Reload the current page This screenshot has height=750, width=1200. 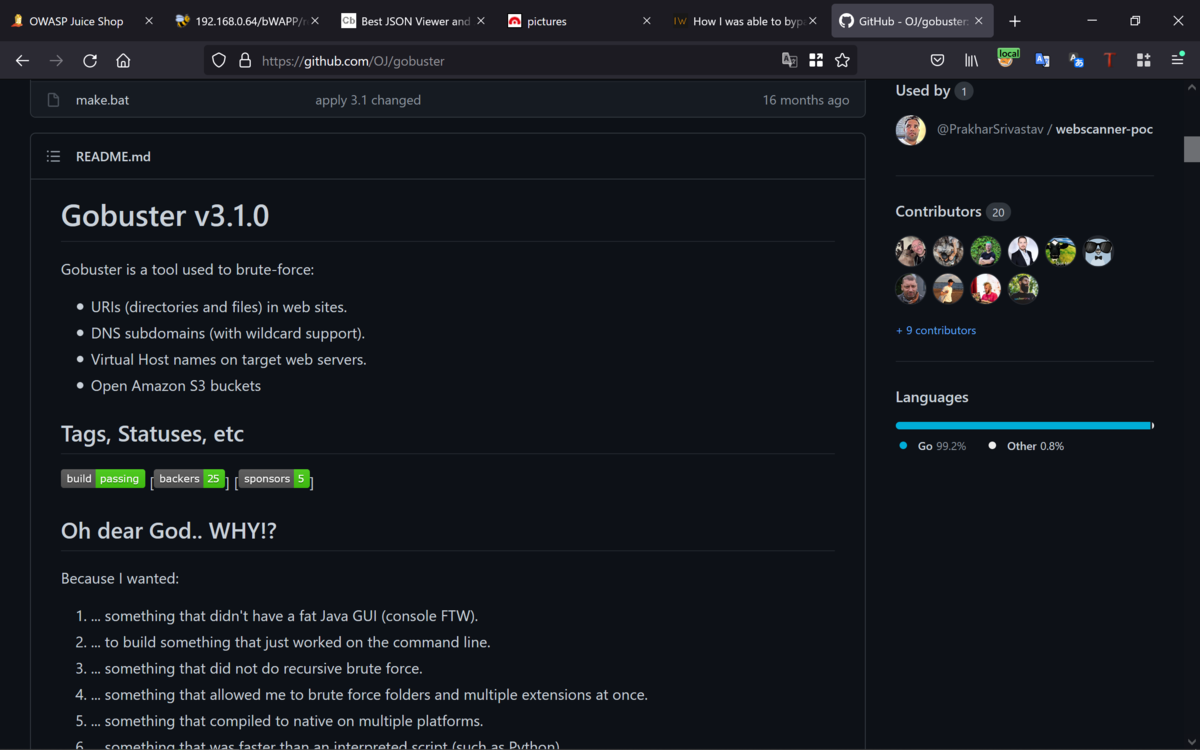coord(90,60)
